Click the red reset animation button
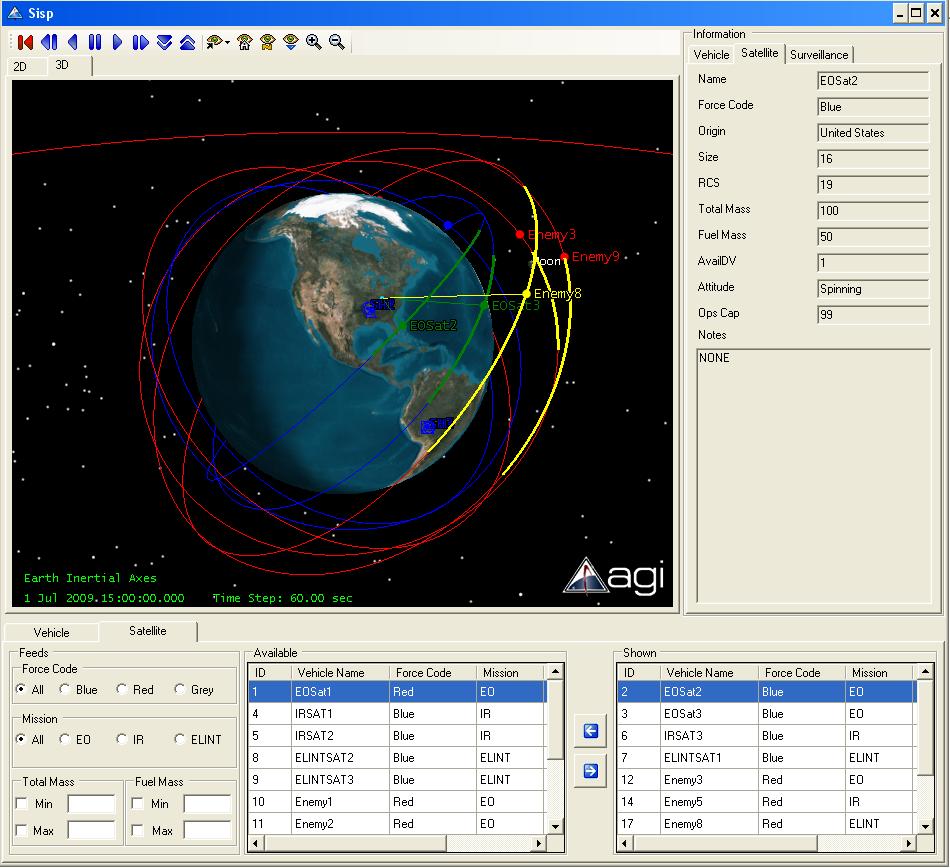 26,42
